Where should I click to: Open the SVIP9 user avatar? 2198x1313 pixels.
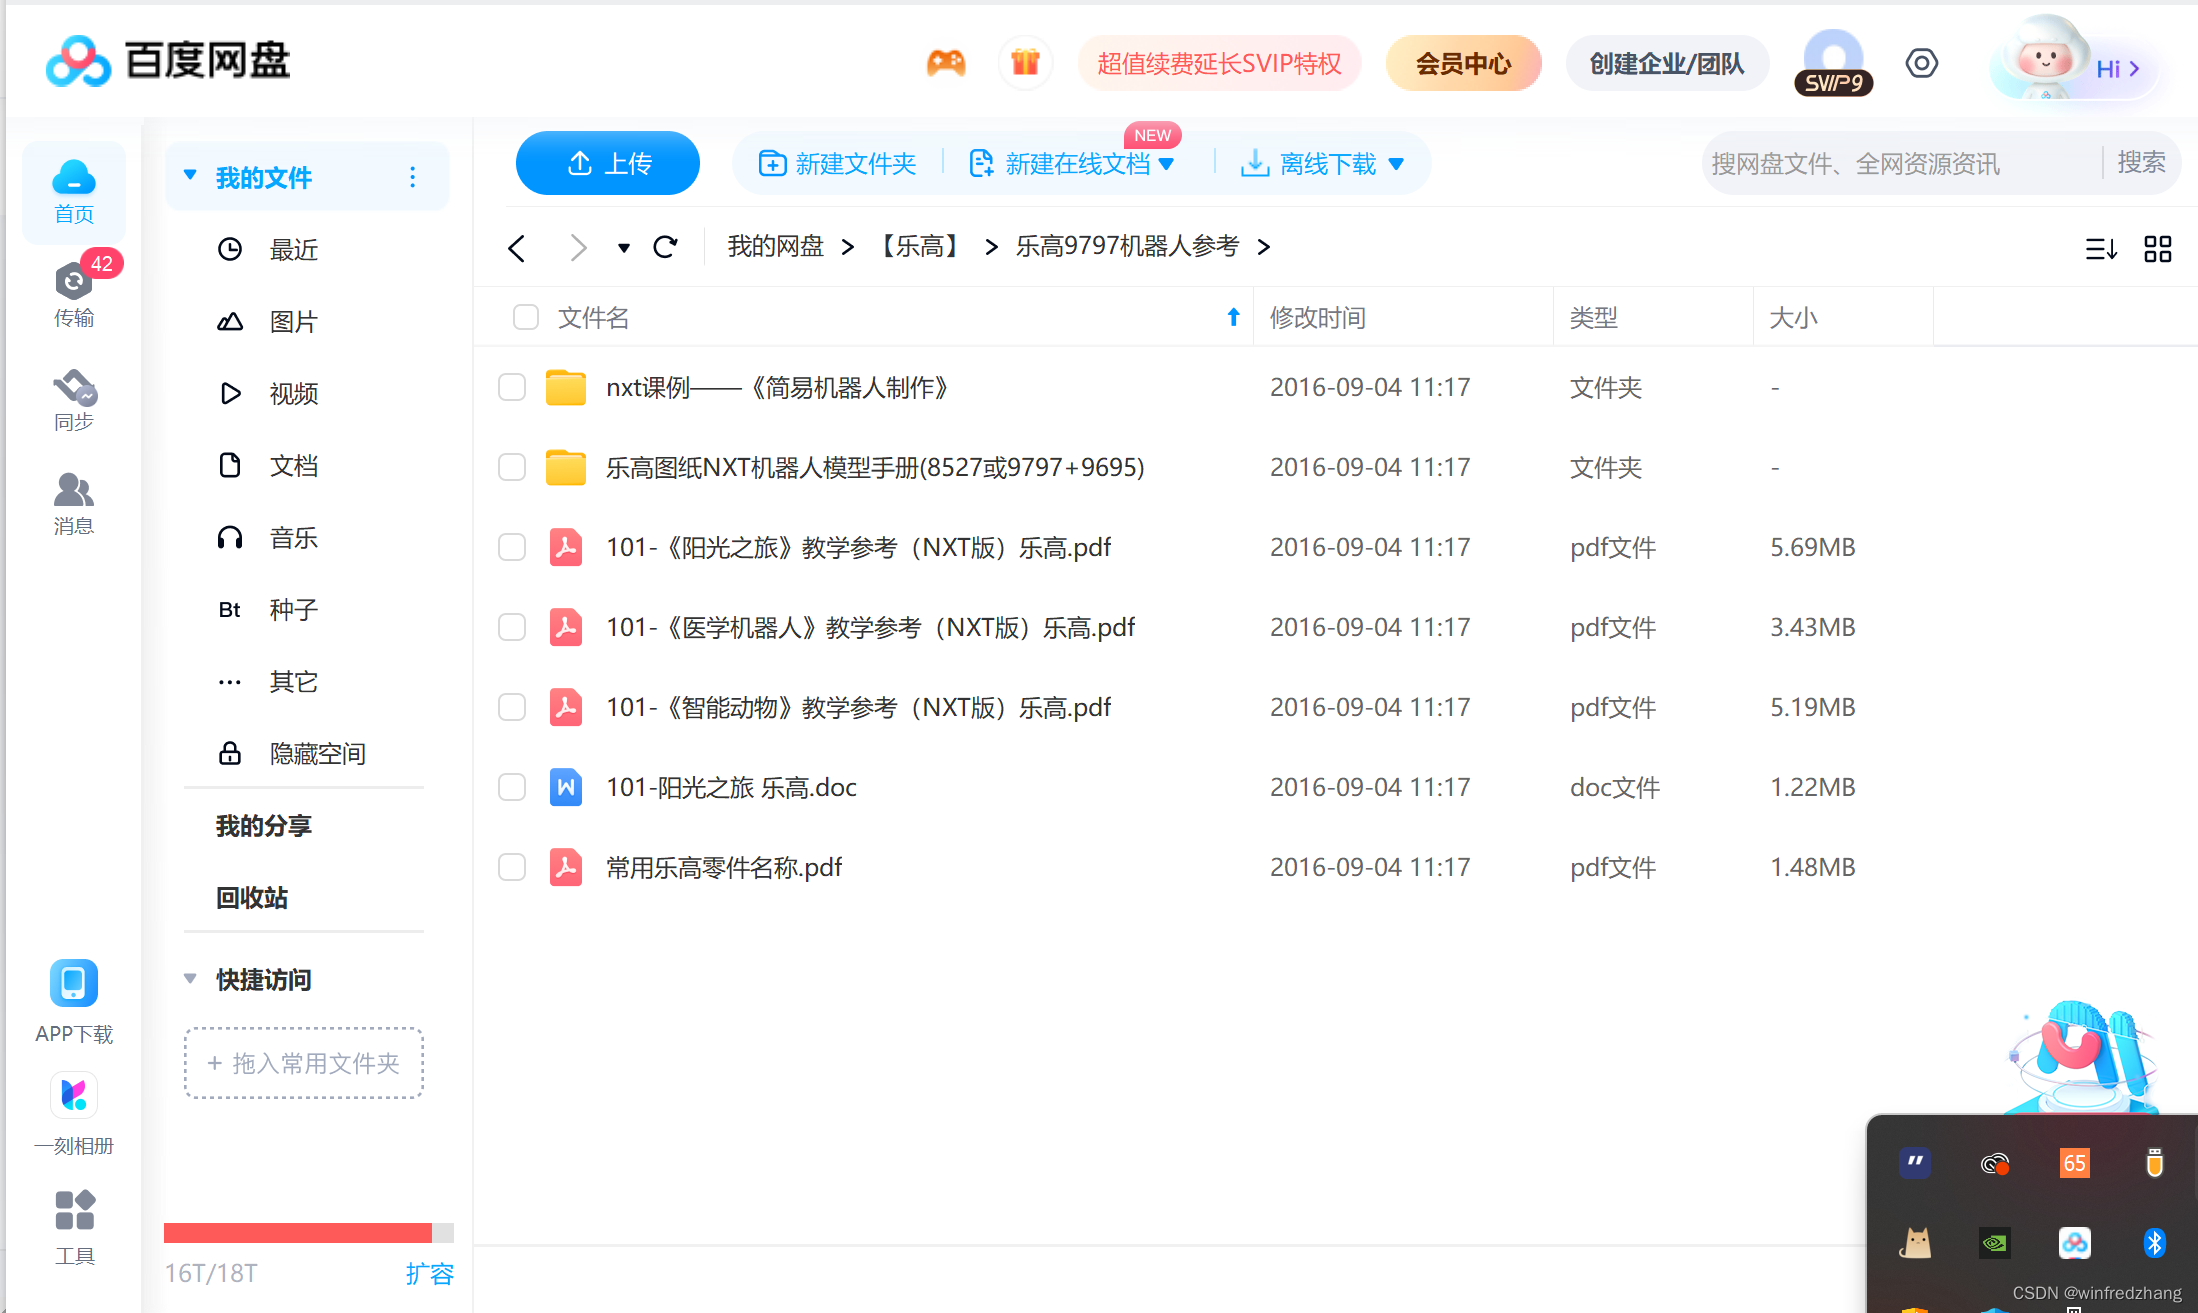[1833, 62]
